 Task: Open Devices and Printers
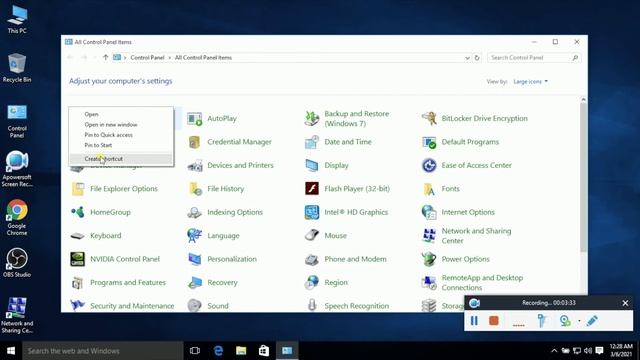point(230,165)
